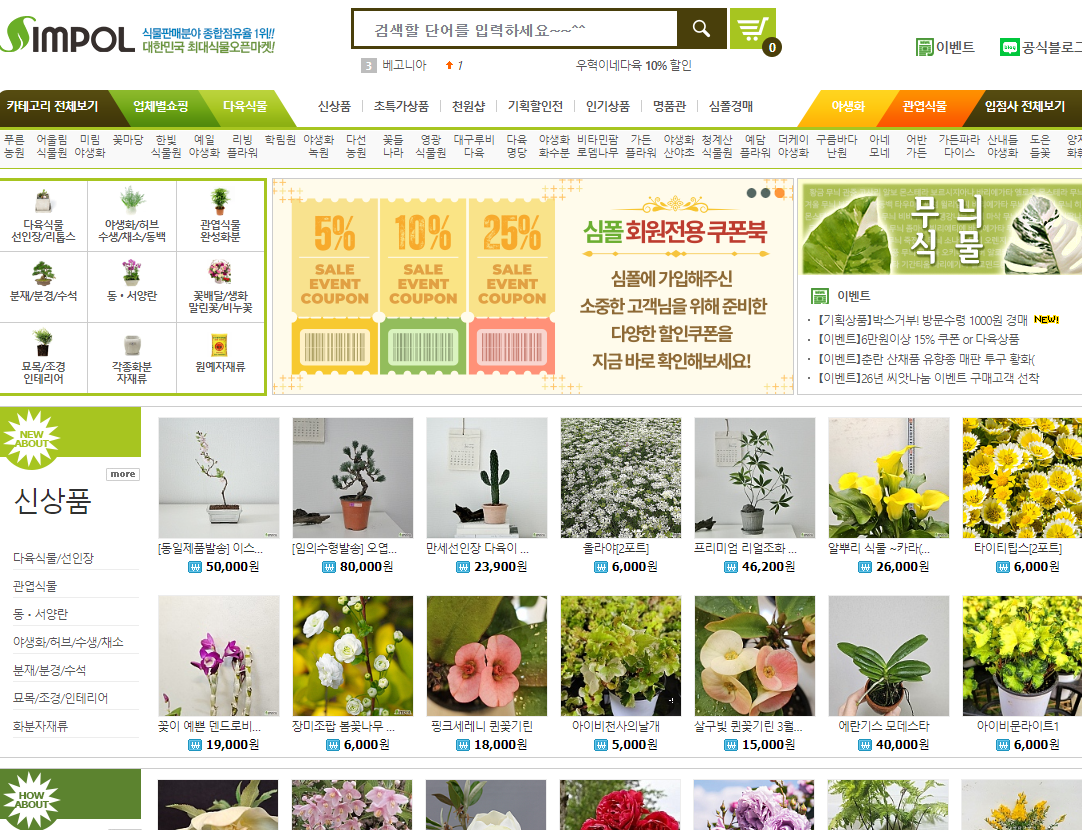Open the 만세선인장 다육이 cactus thumbnail
Image resolution: width=1082 pixels, height=830 pixels.
(486, 477)
